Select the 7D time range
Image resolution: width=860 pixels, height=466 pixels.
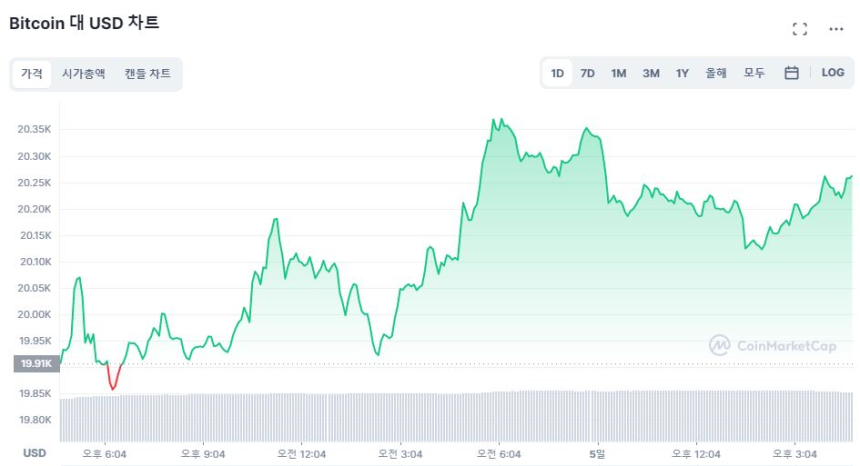[x=588, y=73]
